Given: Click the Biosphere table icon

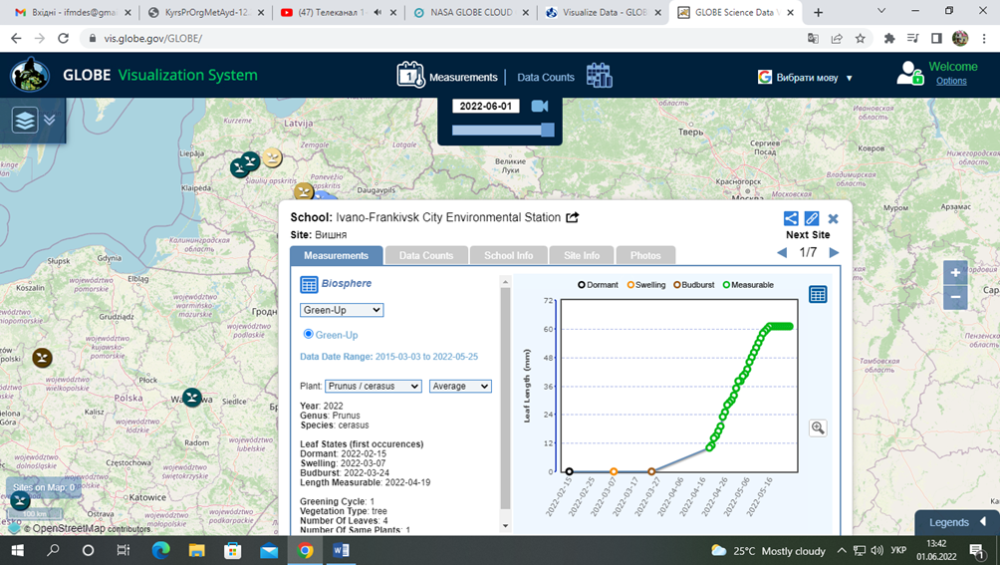Looking at the screenshot, I should [309, 284].
